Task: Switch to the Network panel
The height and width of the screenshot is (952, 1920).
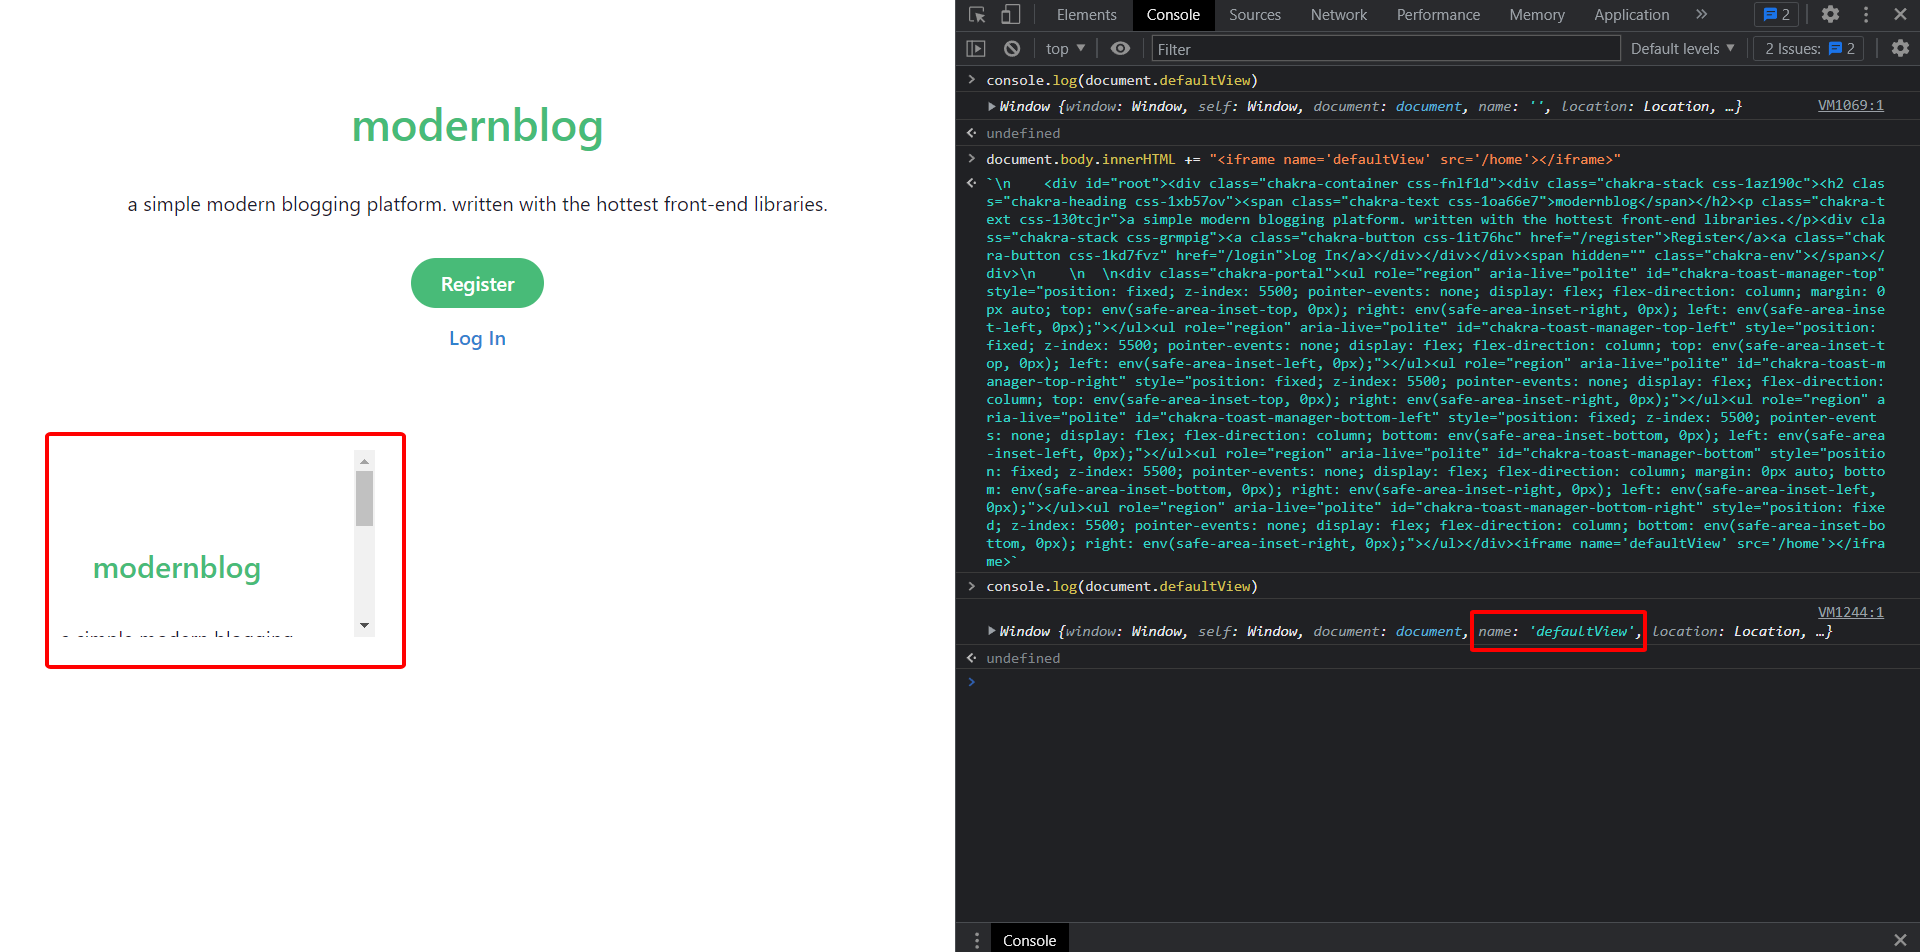Action: coord(1338,14)
